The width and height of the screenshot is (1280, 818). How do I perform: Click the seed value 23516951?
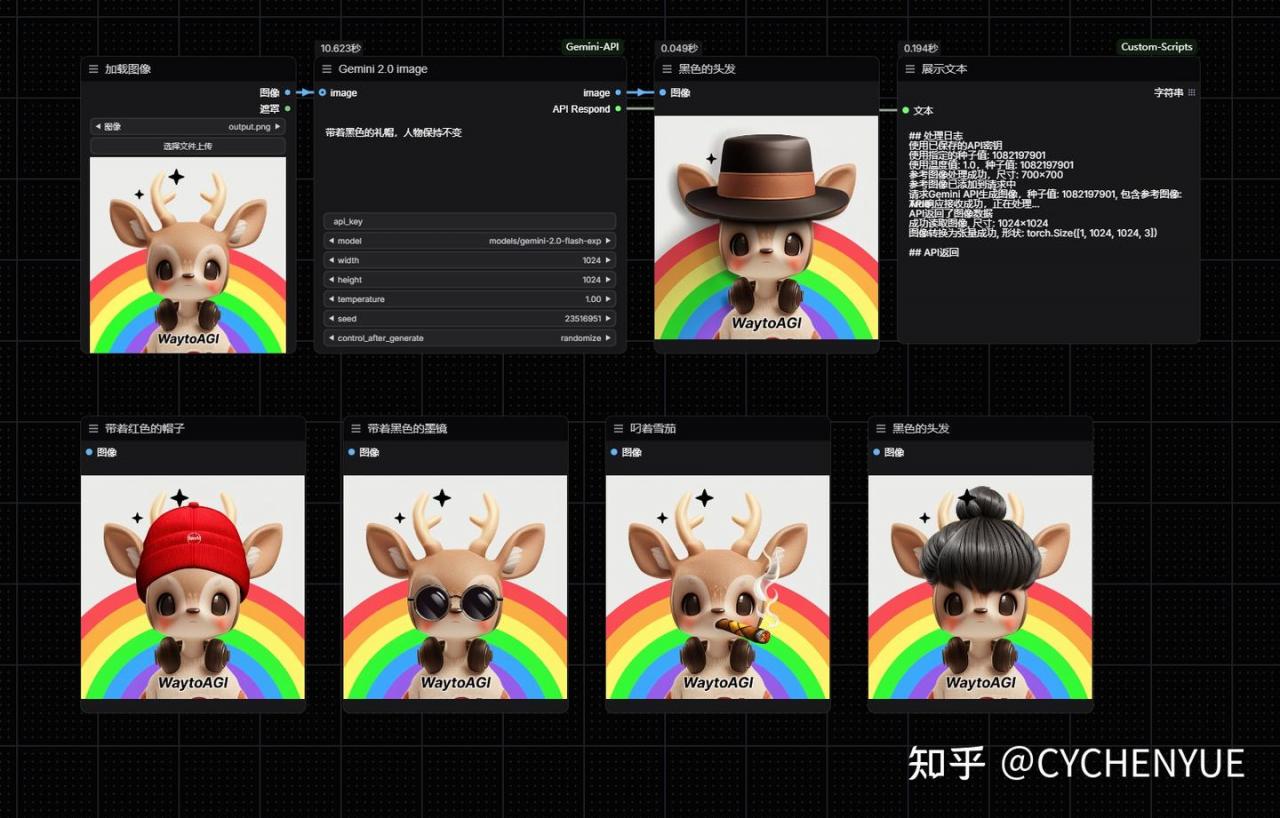(x=583, y=318)
